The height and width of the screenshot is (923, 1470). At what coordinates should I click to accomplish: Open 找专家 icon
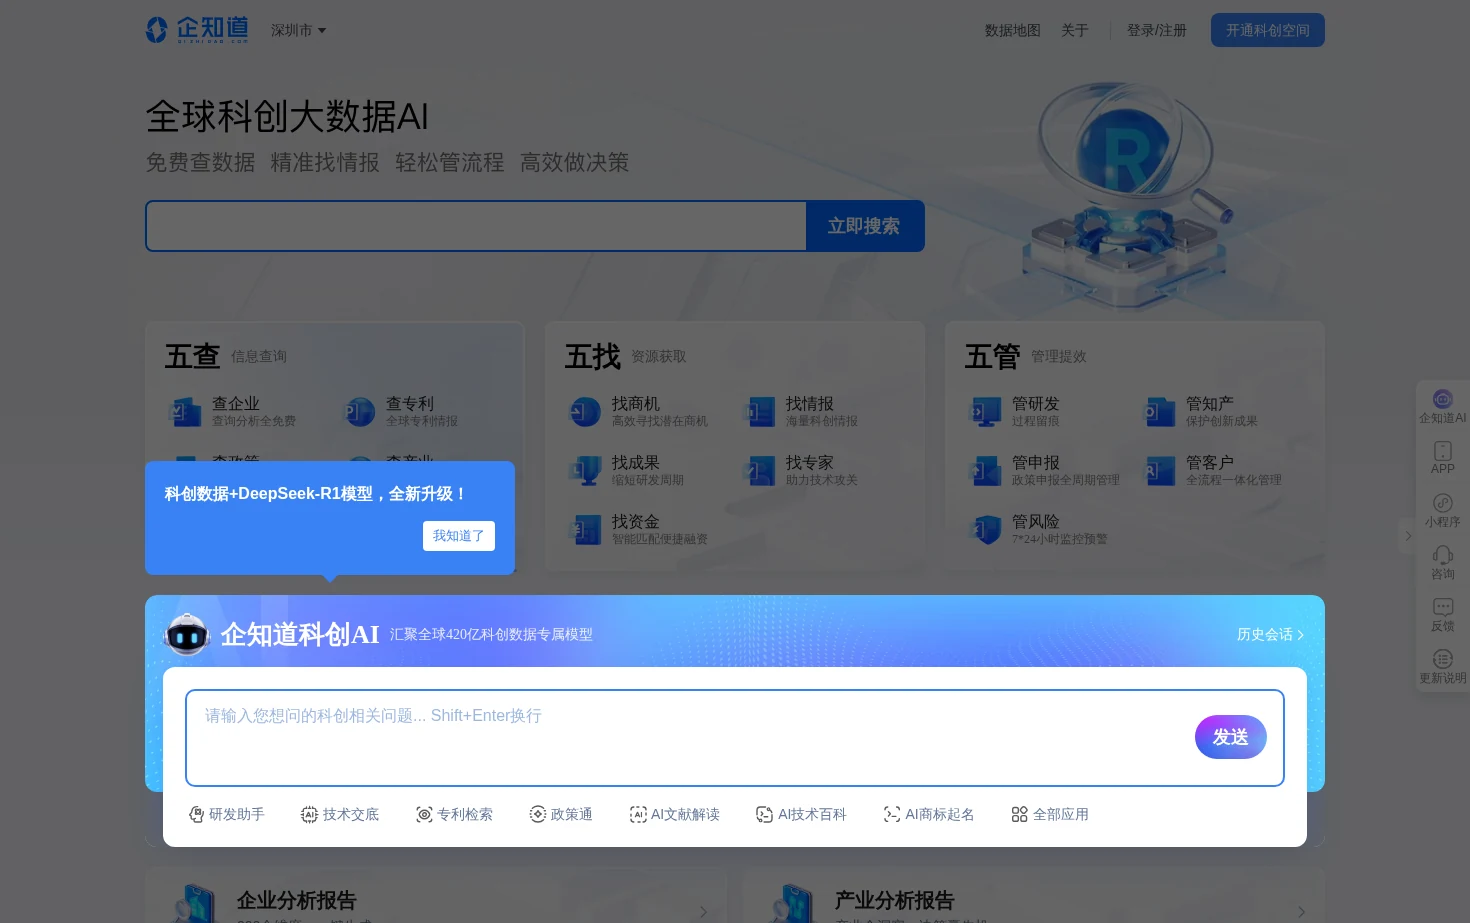759,470
